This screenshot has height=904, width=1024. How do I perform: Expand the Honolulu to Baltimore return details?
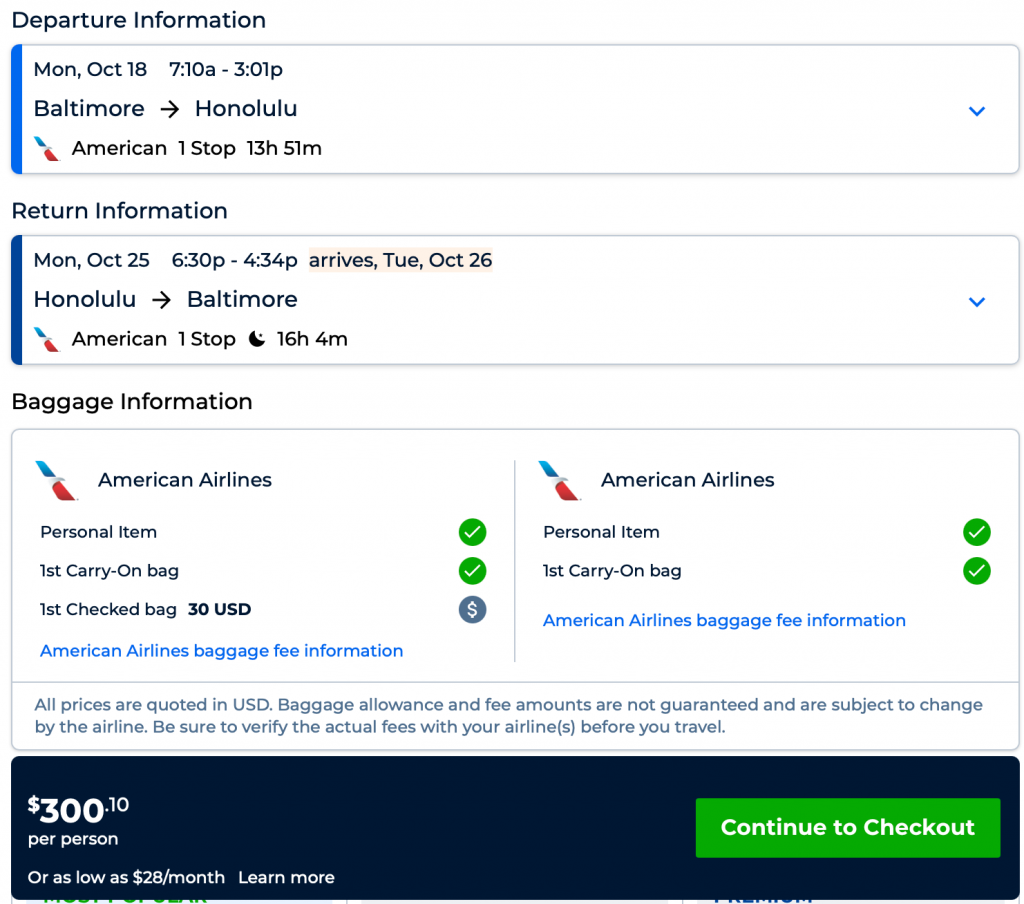[977, 302]
